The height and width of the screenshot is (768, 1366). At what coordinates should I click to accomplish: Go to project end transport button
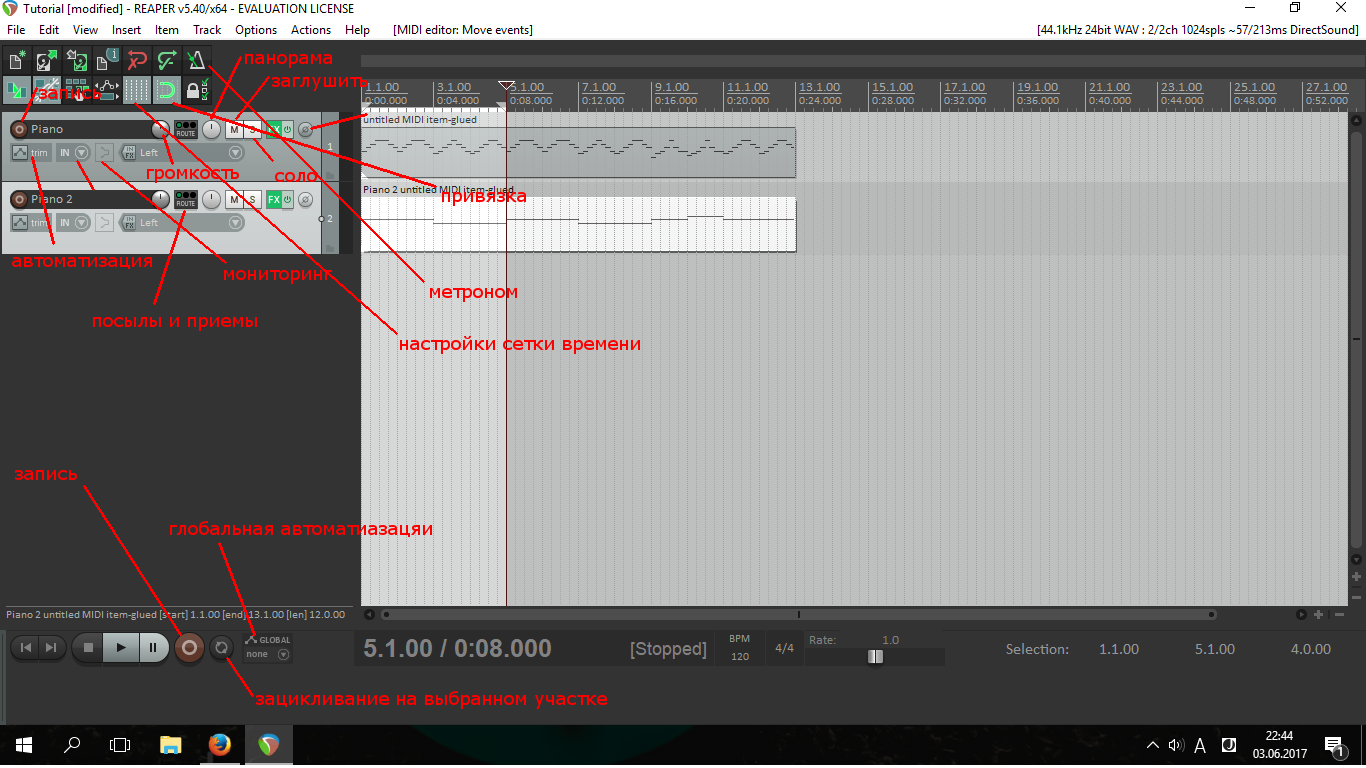[x=51, y=648]
